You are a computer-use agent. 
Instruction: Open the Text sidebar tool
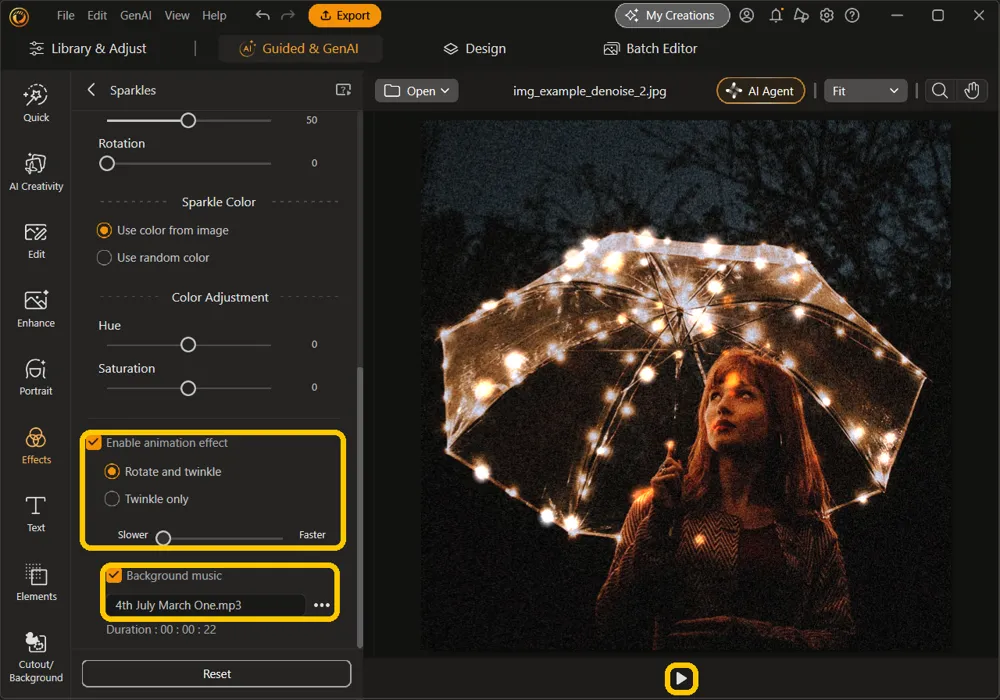coord(36,514)
